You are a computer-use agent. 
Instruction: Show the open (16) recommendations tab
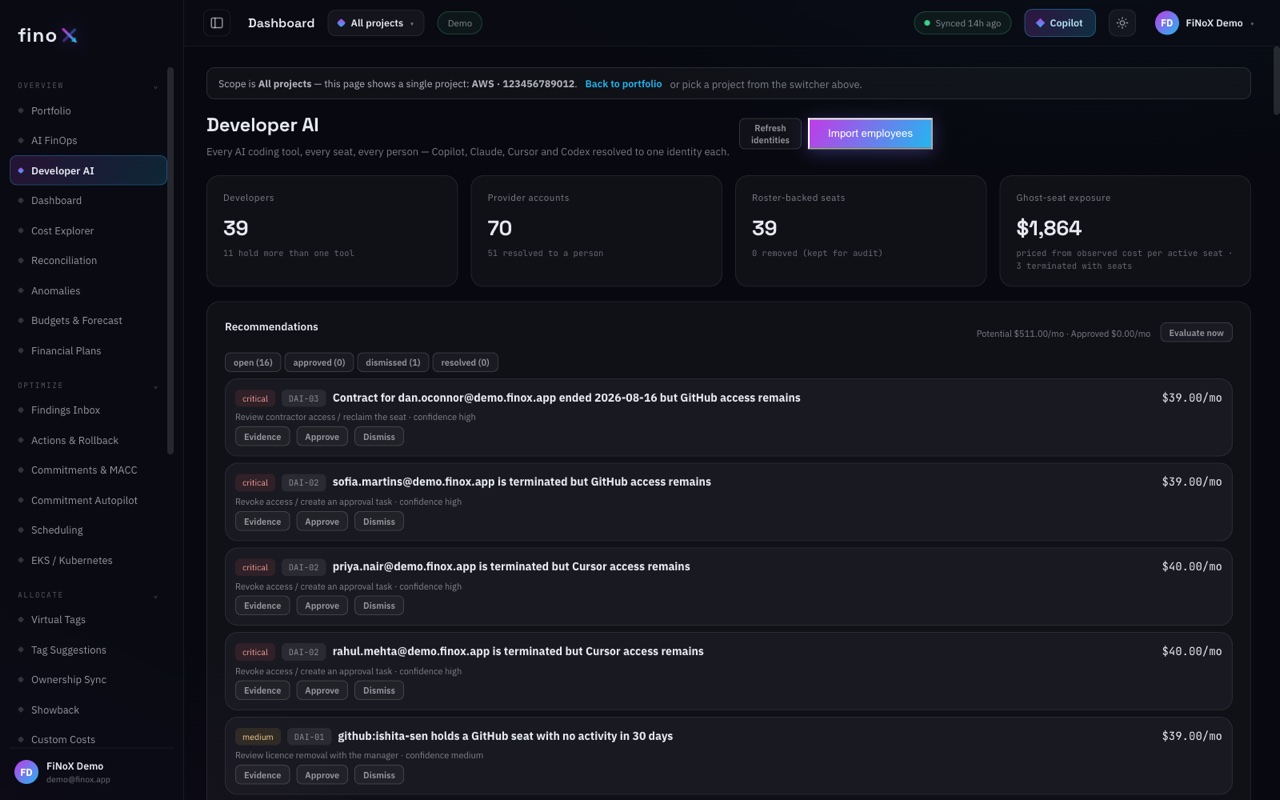[x=253, y=362]
